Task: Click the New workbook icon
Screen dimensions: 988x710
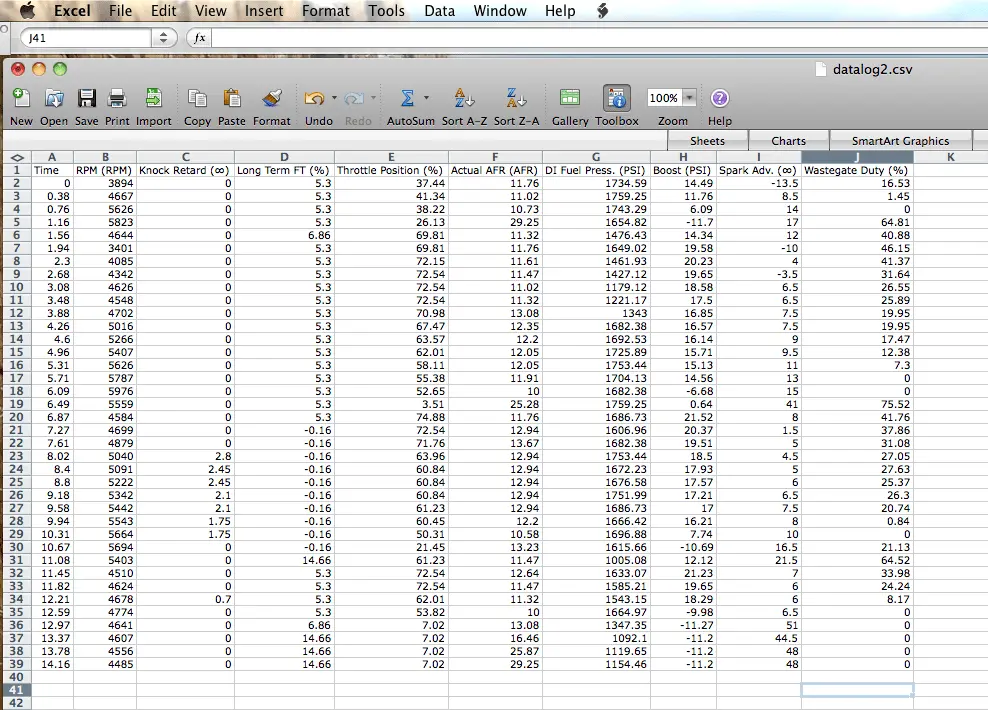Action: (x=20, y=99)
